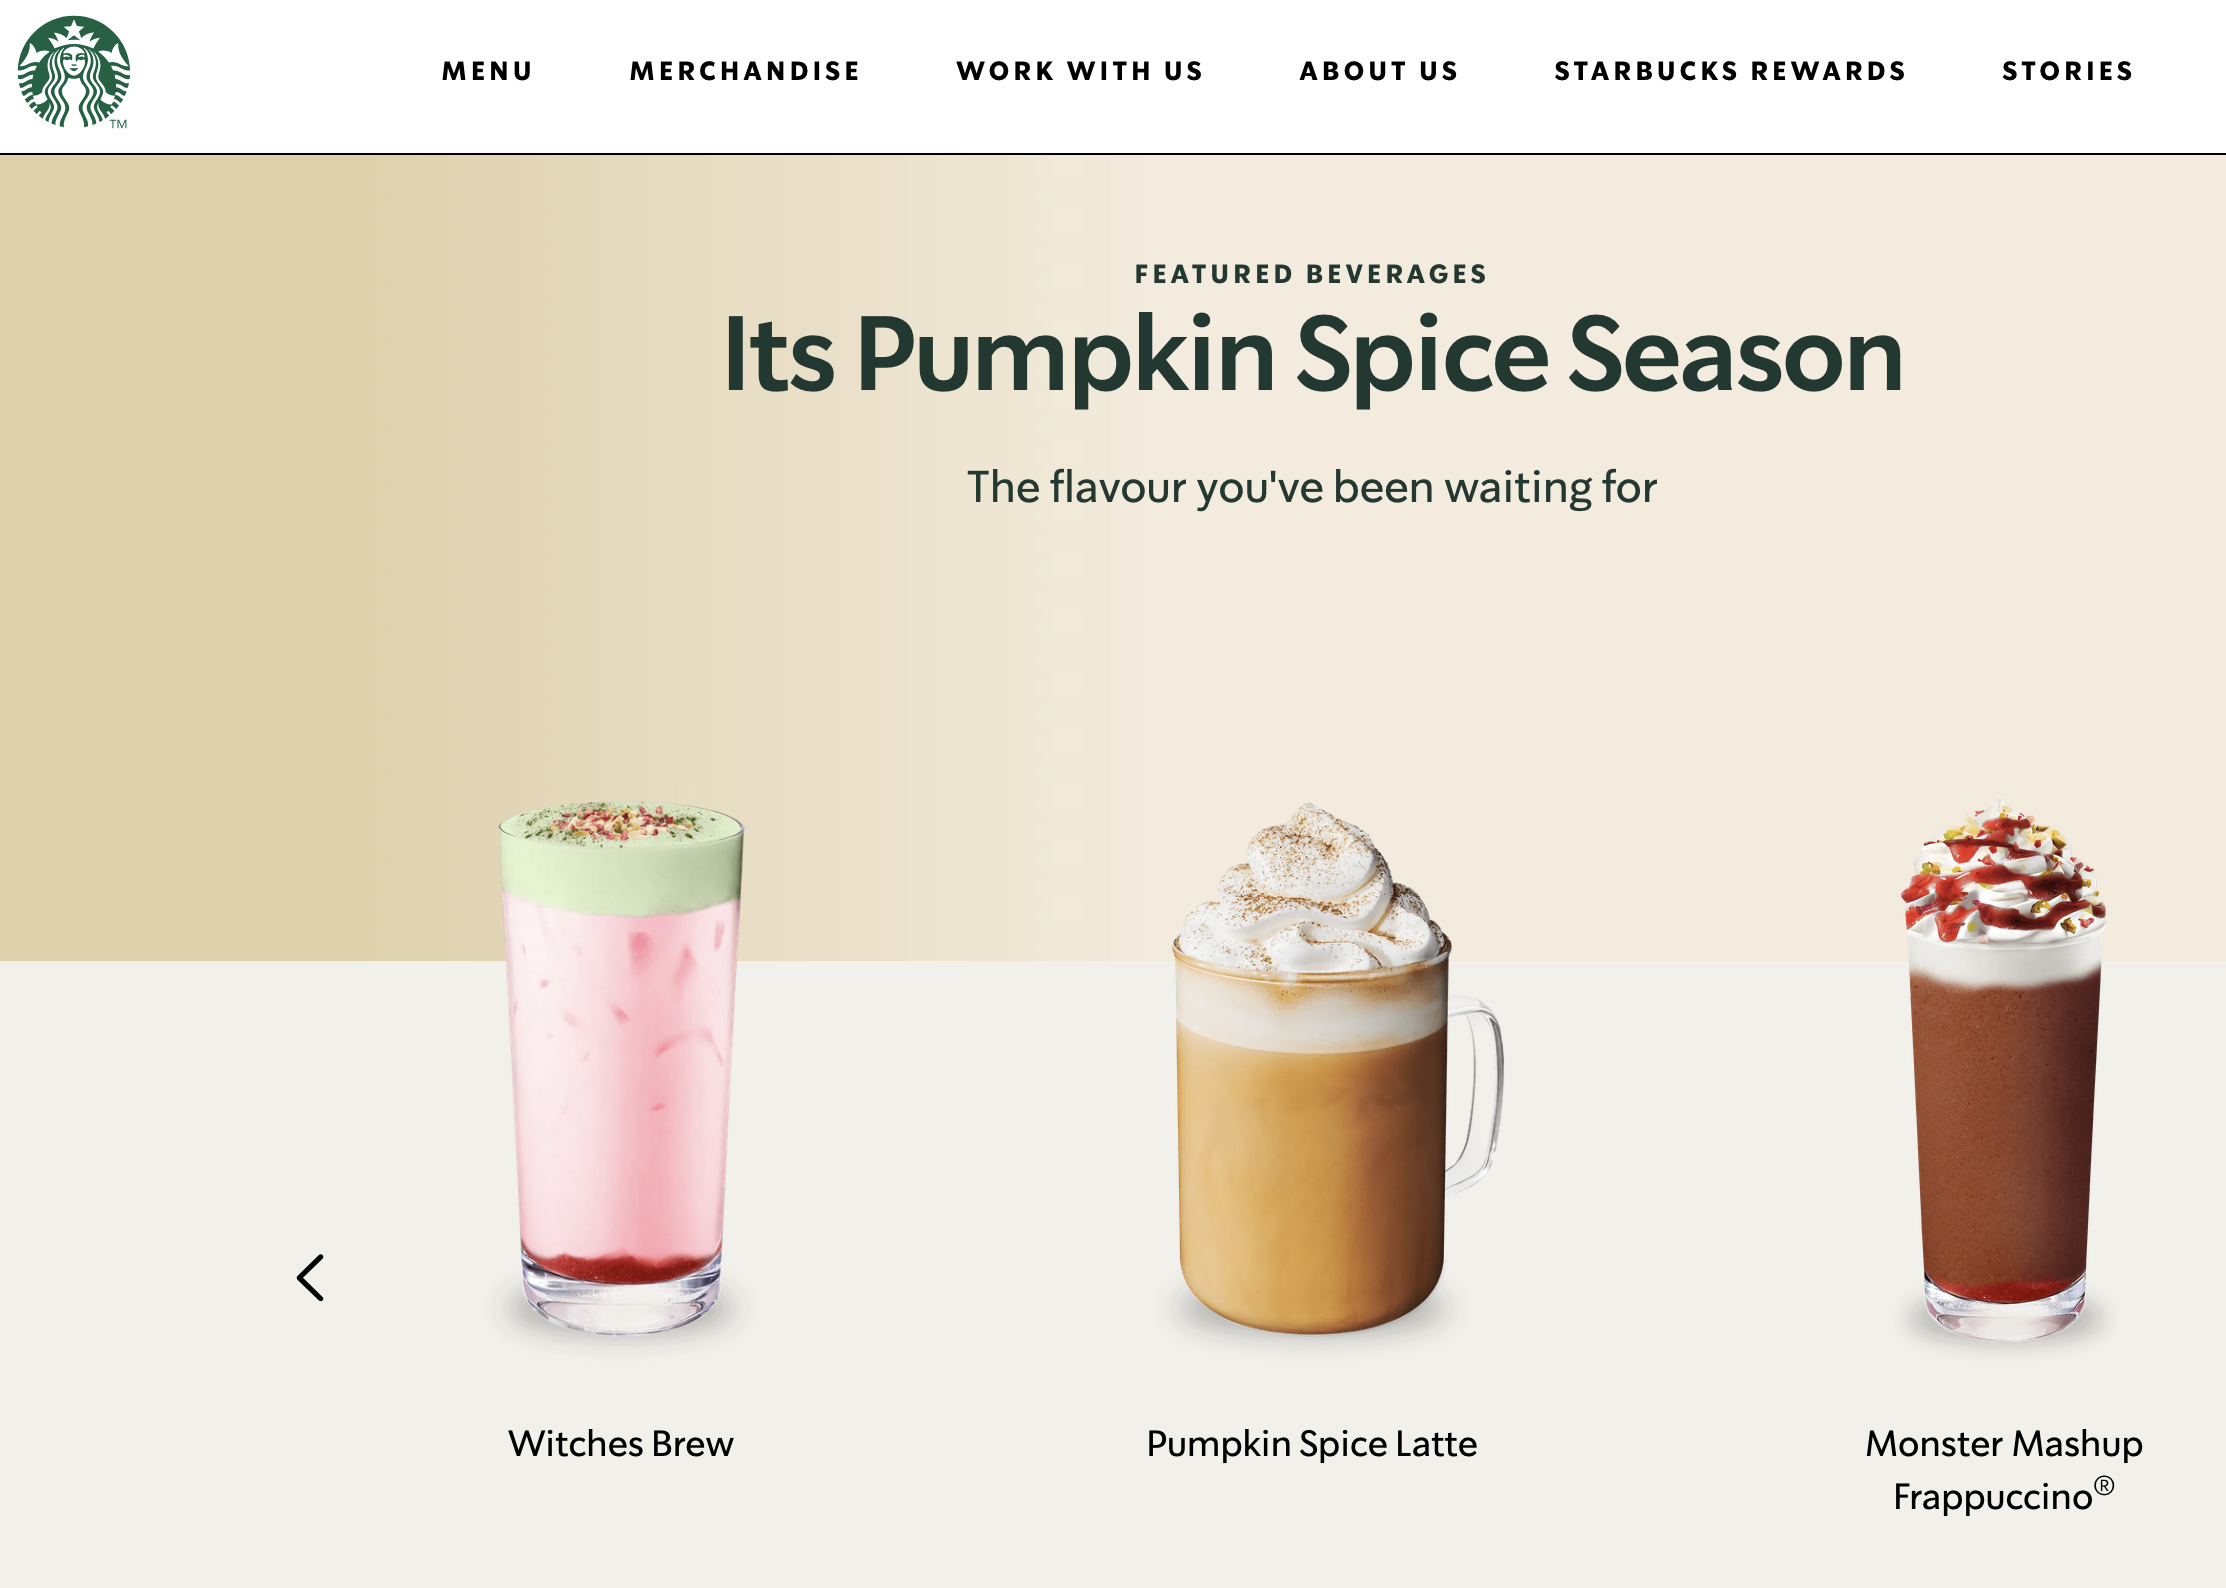Viewport: 2226px width, 1588px height.
Task: Click the Its Pumpkin Spice Season heading
Action: pos(1312,355)
